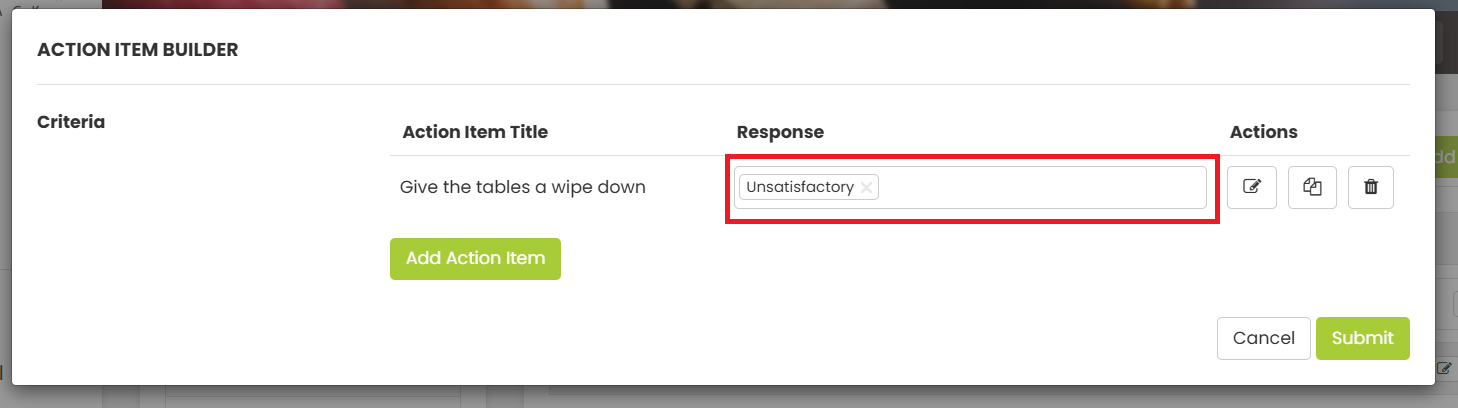
Task: Select the Response column header
Action: (x=780, y=132)
